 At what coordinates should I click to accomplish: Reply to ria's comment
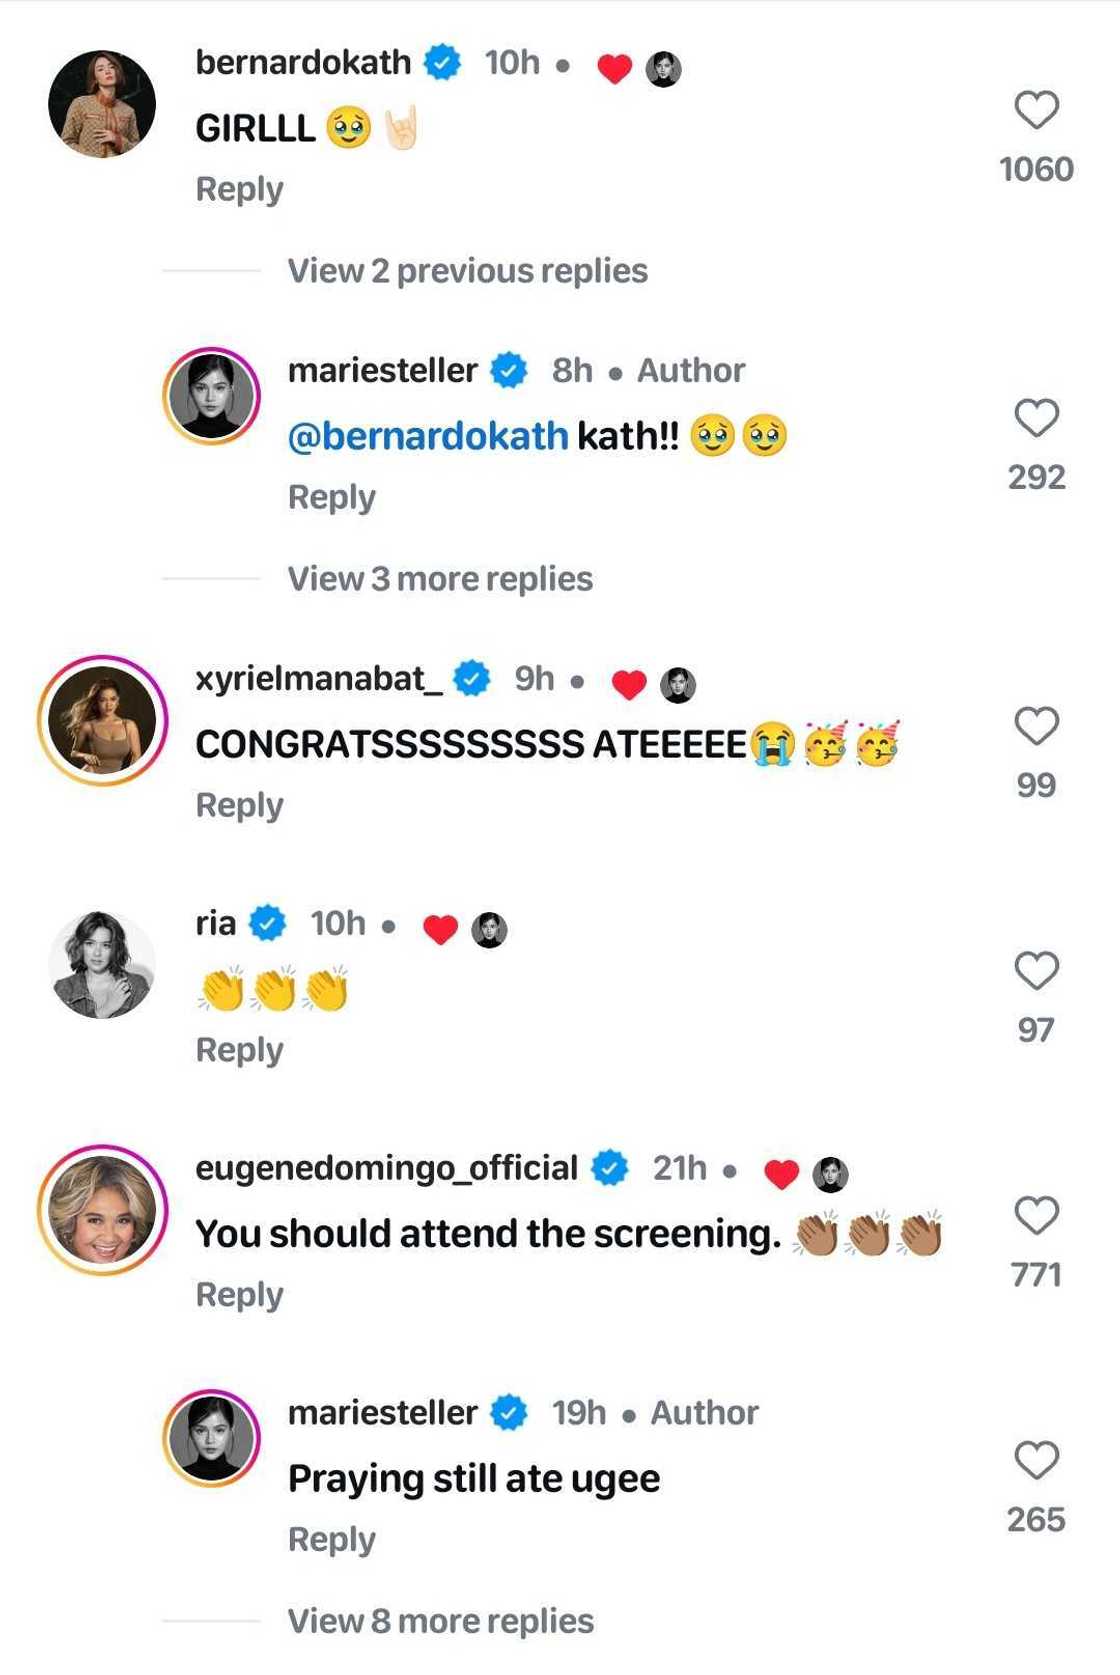[239, 1050]
